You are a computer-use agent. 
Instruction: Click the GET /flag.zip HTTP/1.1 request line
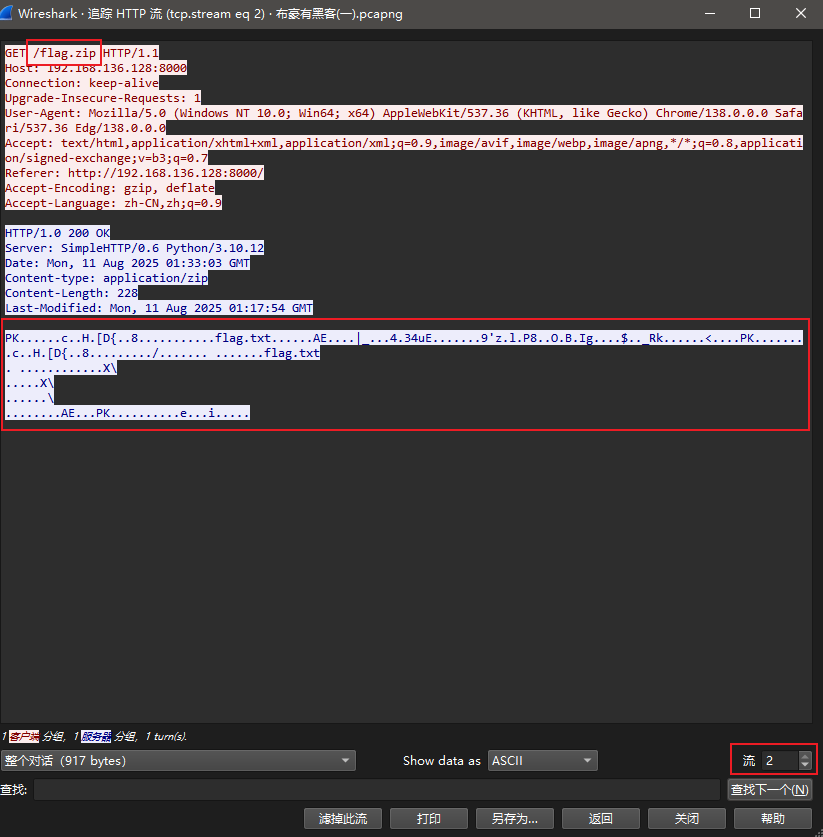click(x=82, y=53)
